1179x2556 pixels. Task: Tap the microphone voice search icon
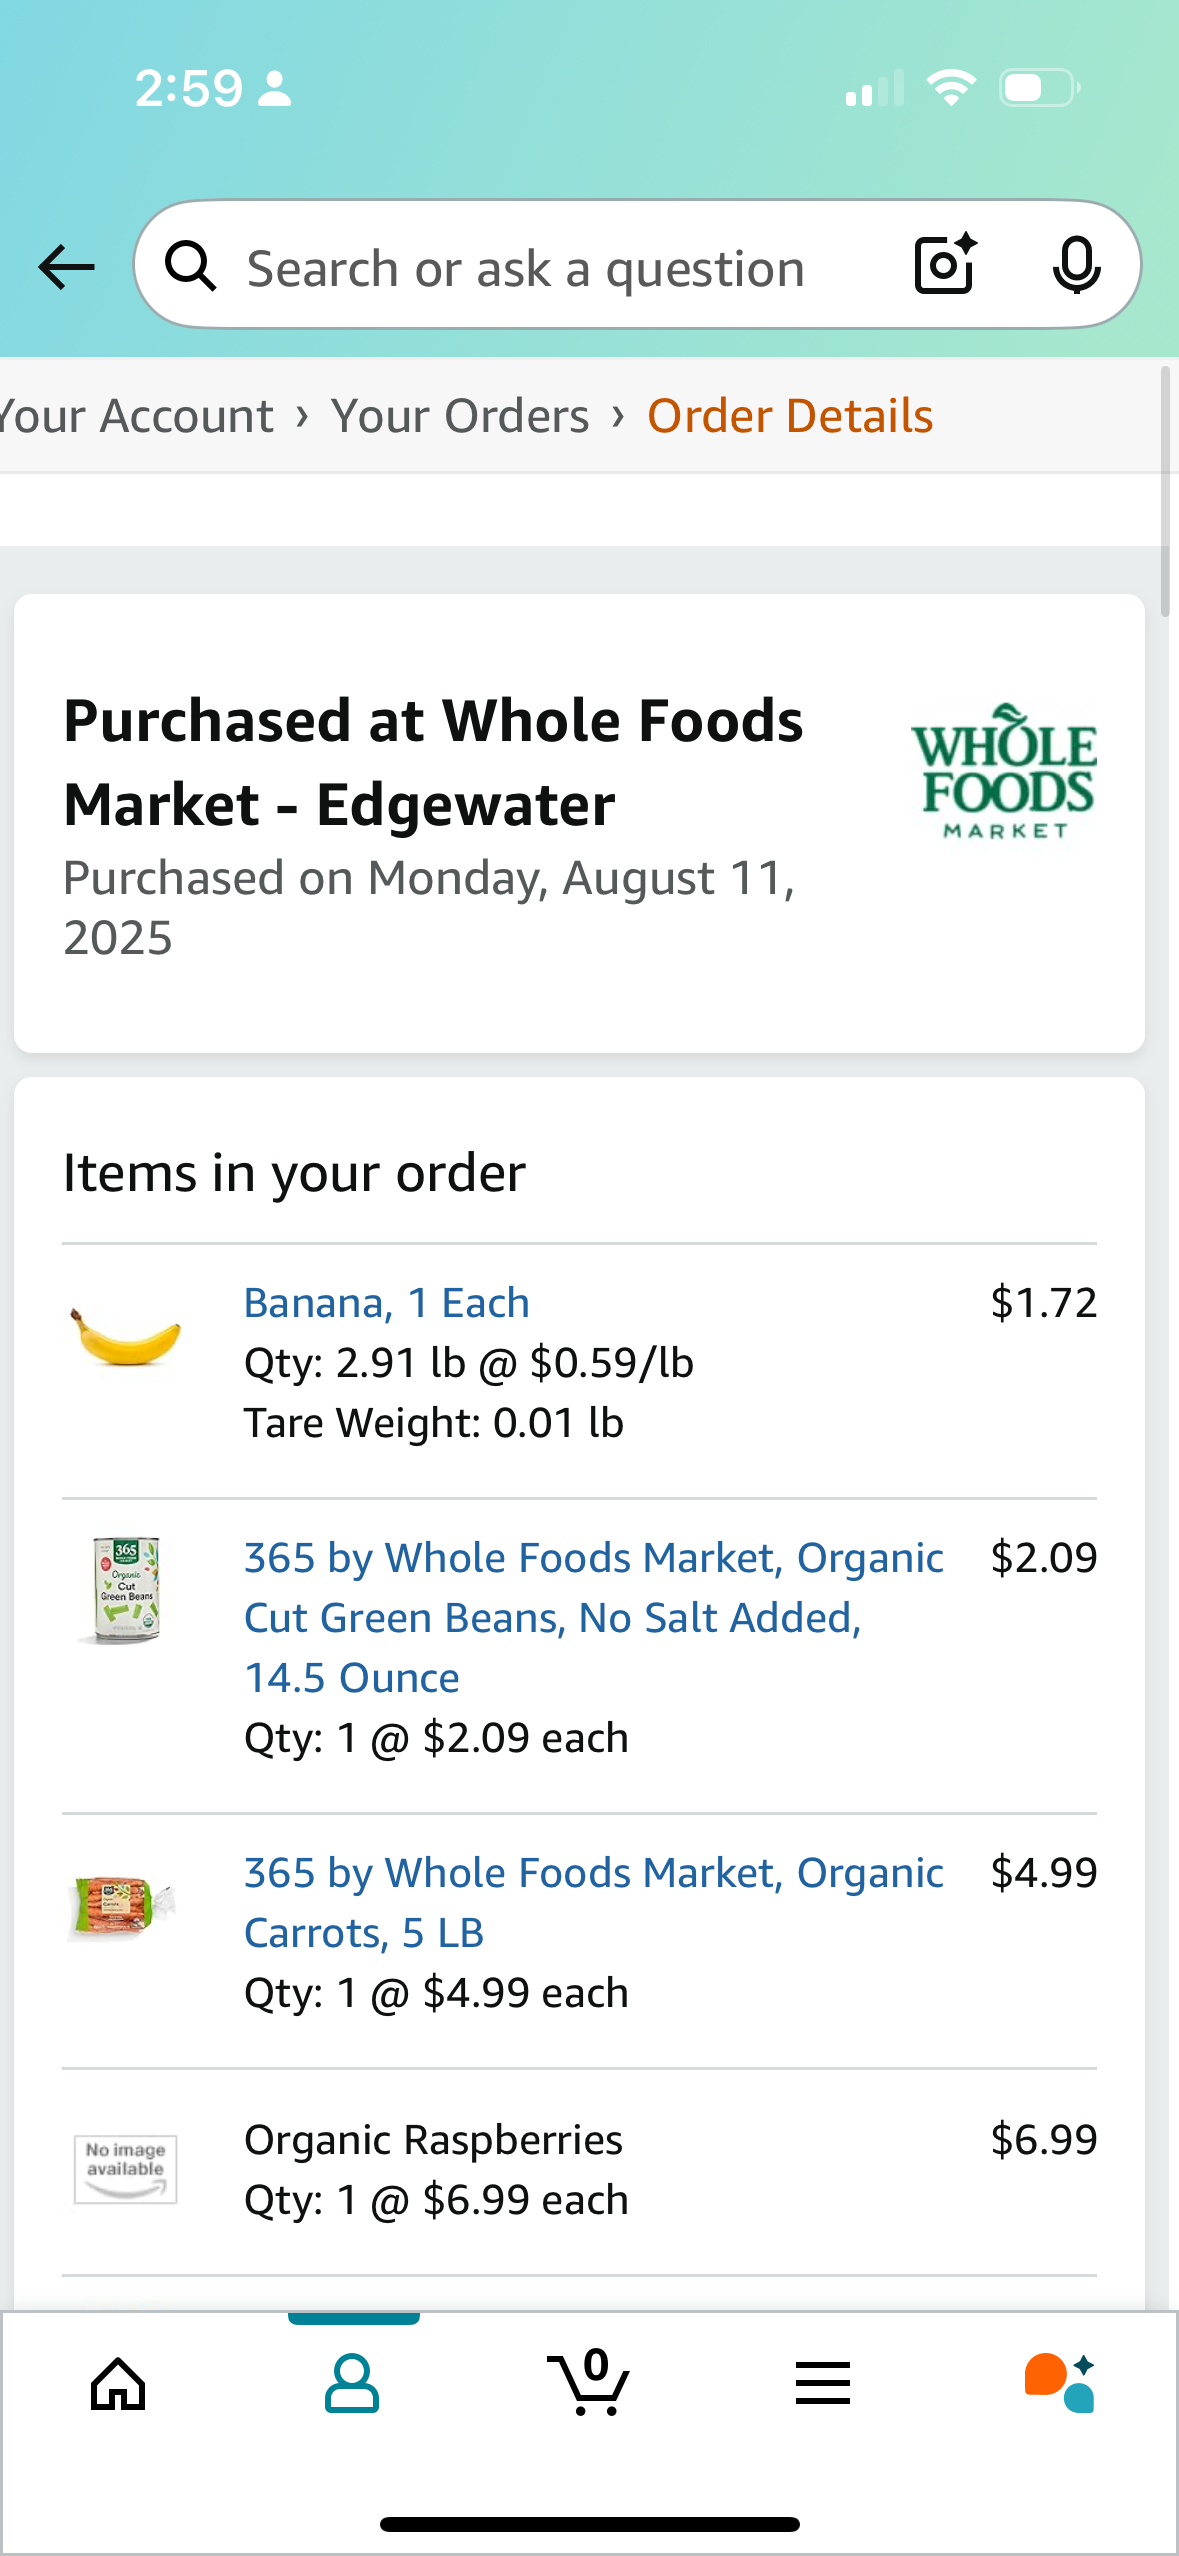(x=1076, y=266)
